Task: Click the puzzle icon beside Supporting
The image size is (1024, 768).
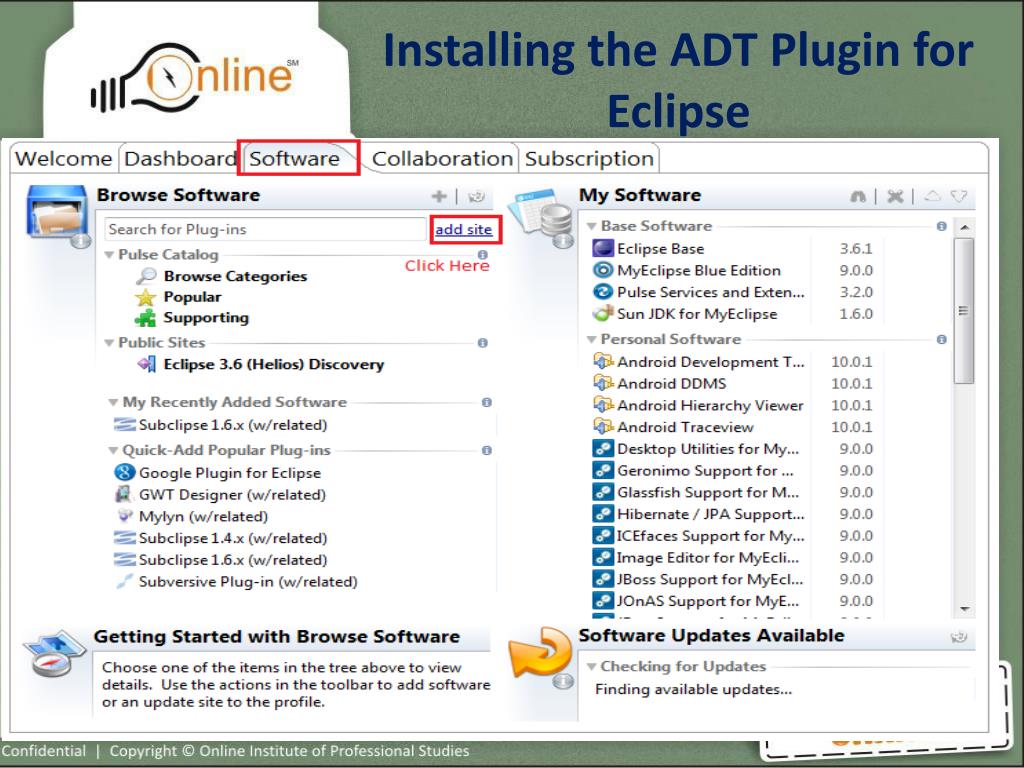Action: 145,318
